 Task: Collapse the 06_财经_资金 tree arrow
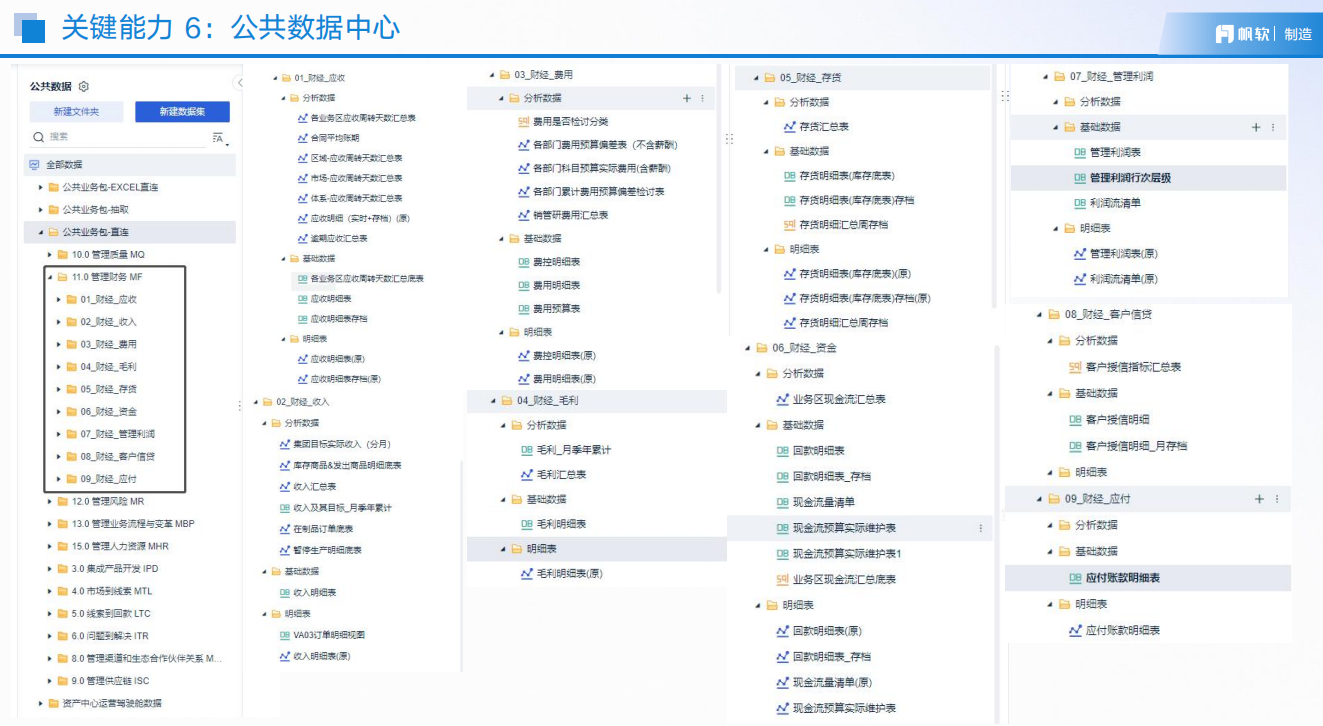pos(748,348)
